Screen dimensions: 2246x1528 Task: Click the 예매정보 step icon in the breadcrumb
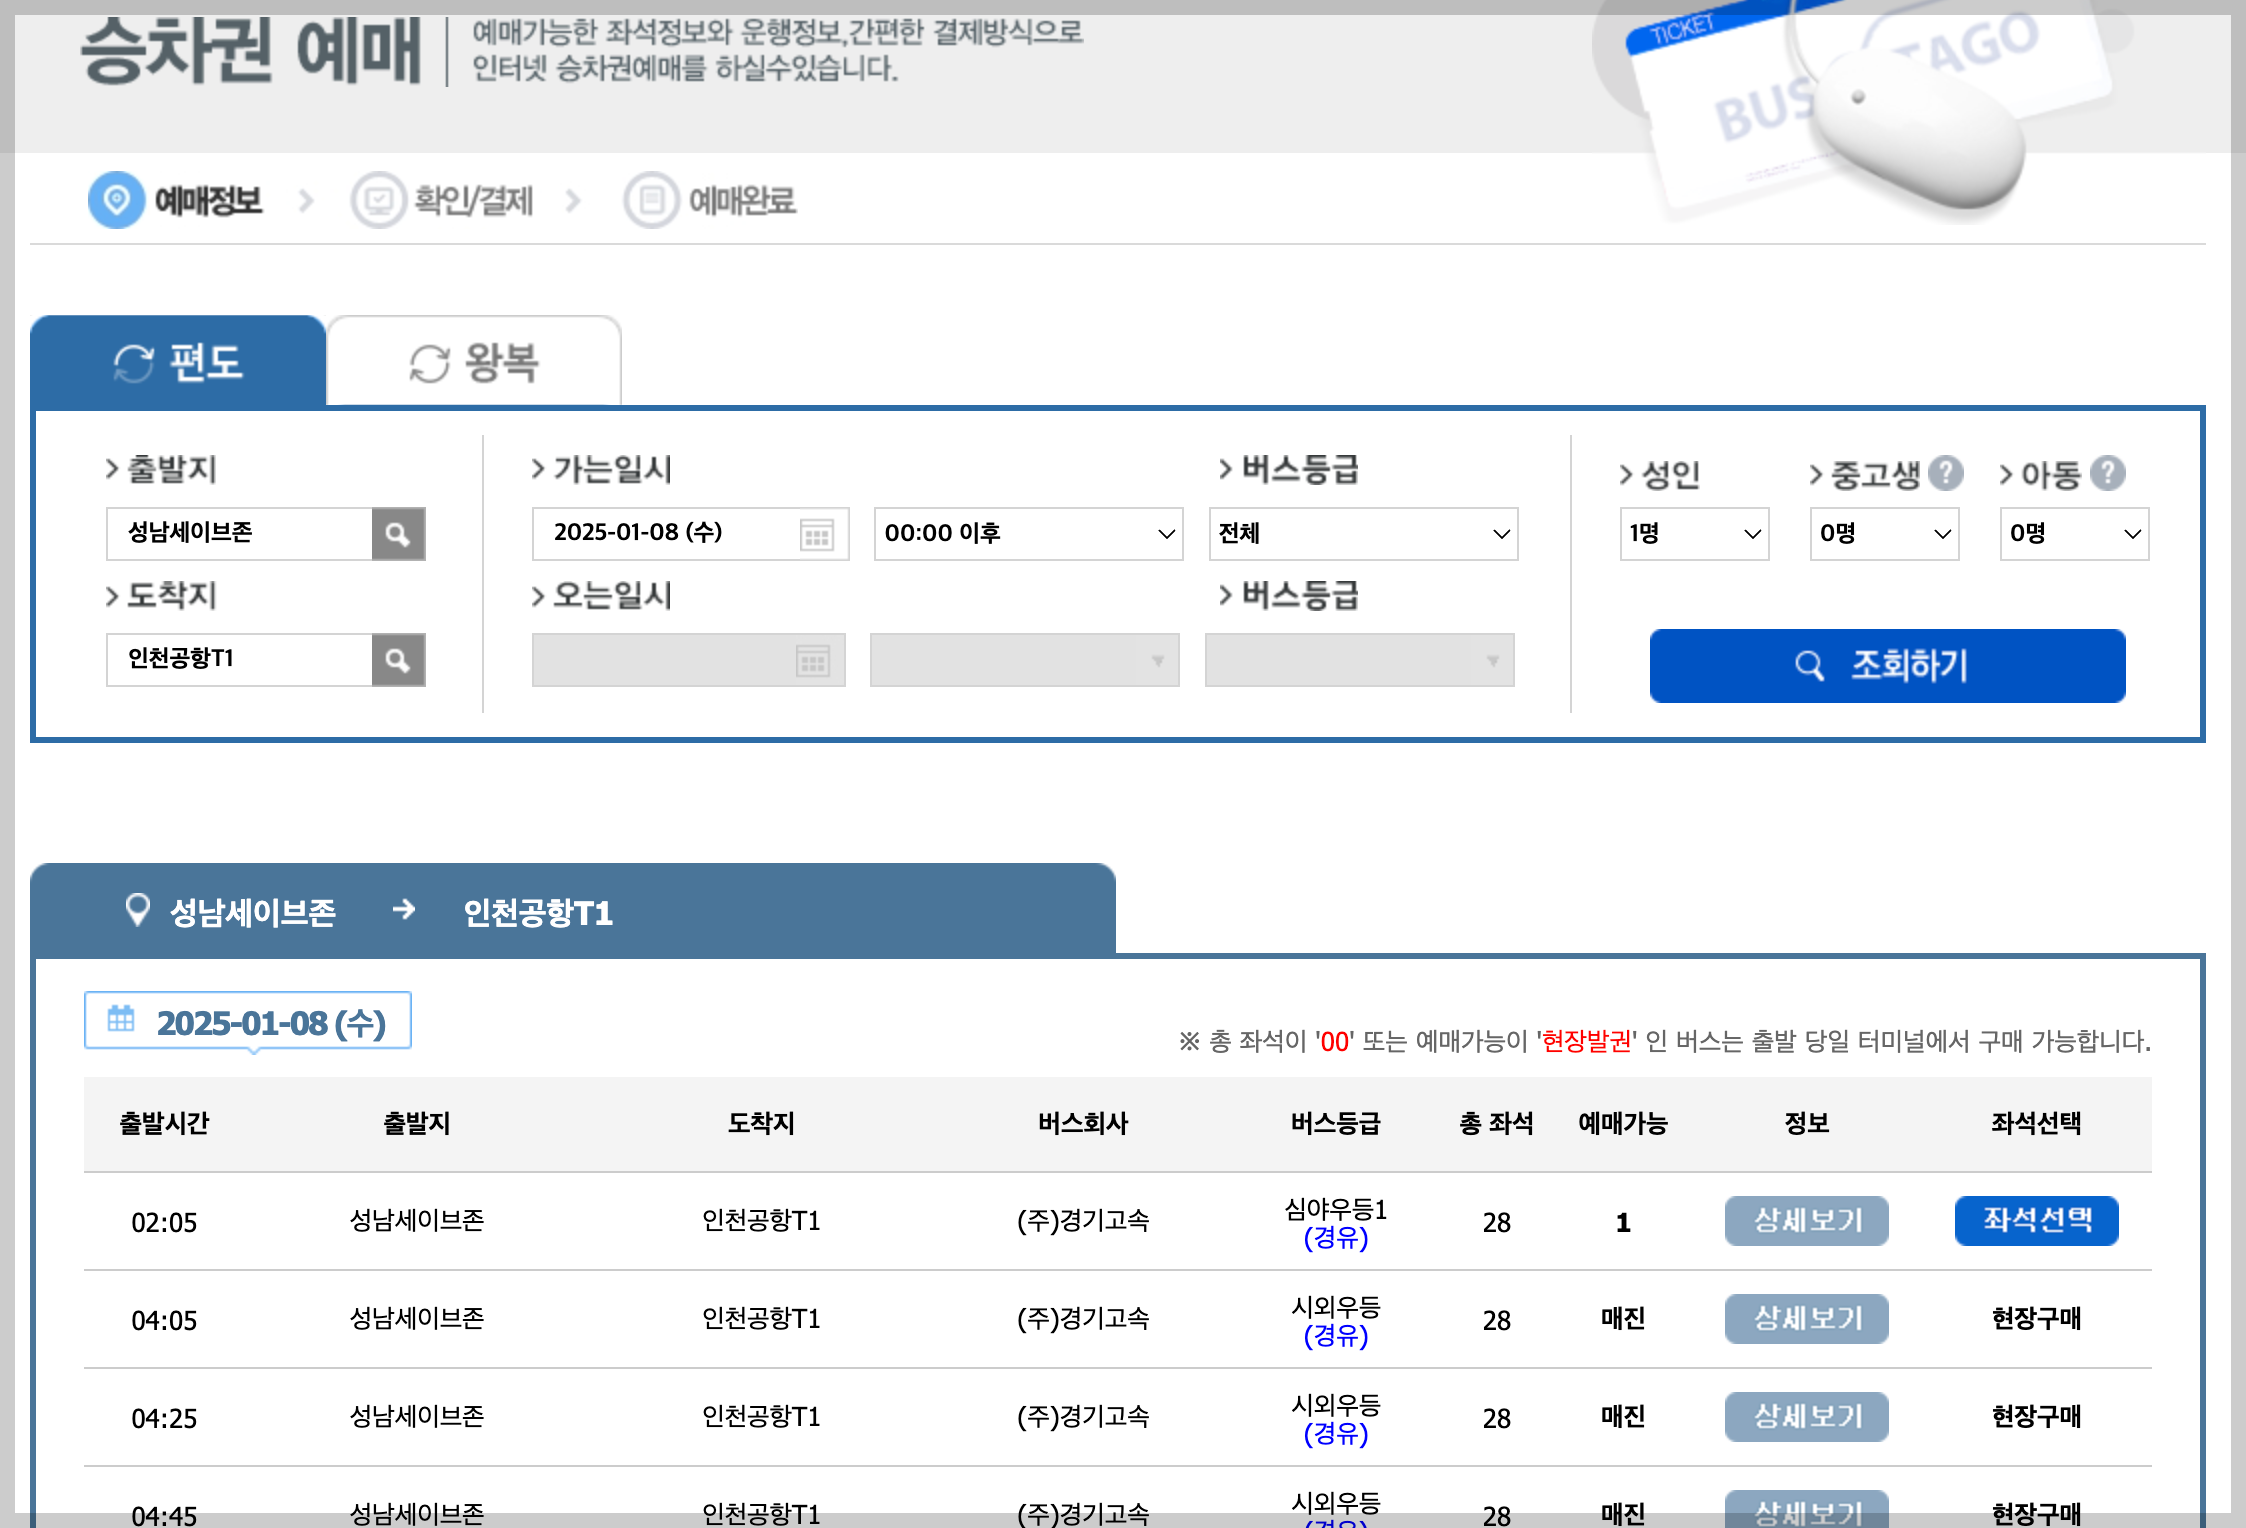coord(117,198)
